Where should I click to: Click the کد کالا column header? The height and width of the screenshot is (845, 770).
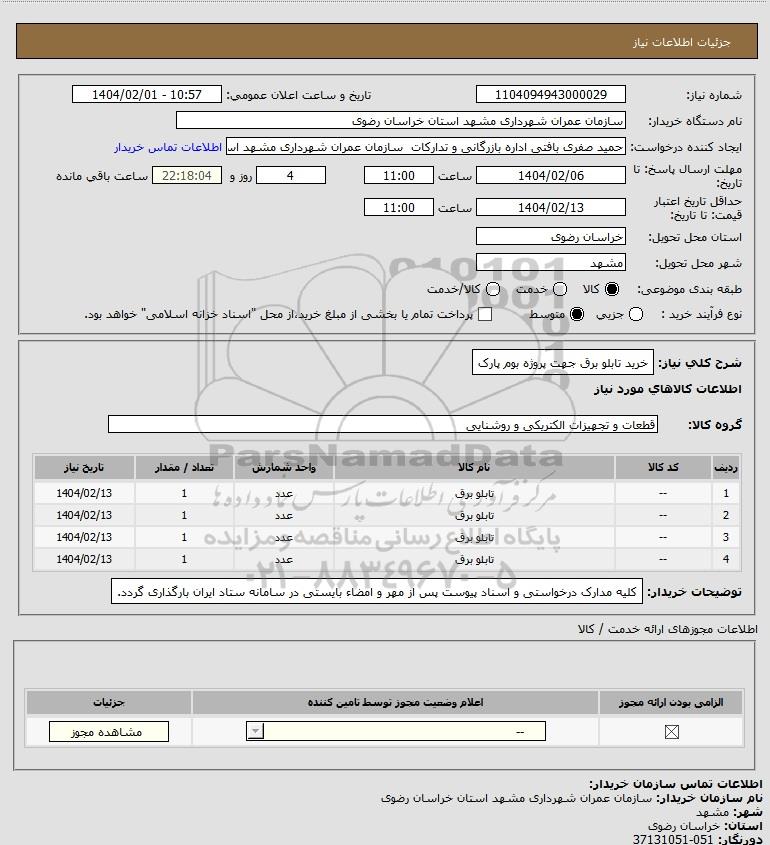pyautogui.click(x=663, y=467)
